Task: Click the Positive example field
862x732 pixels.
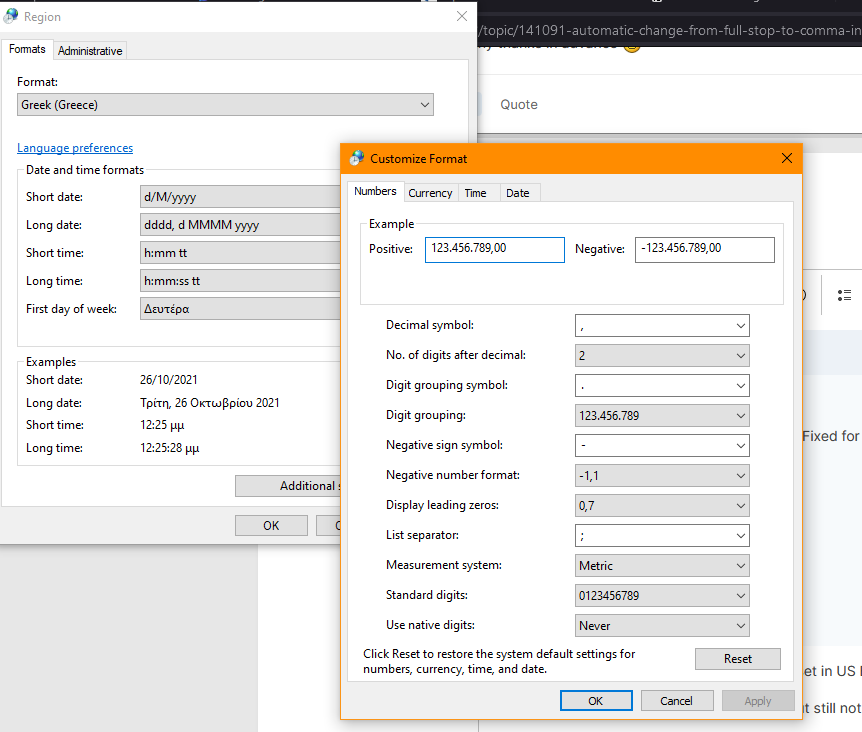Action: point(495,249)
